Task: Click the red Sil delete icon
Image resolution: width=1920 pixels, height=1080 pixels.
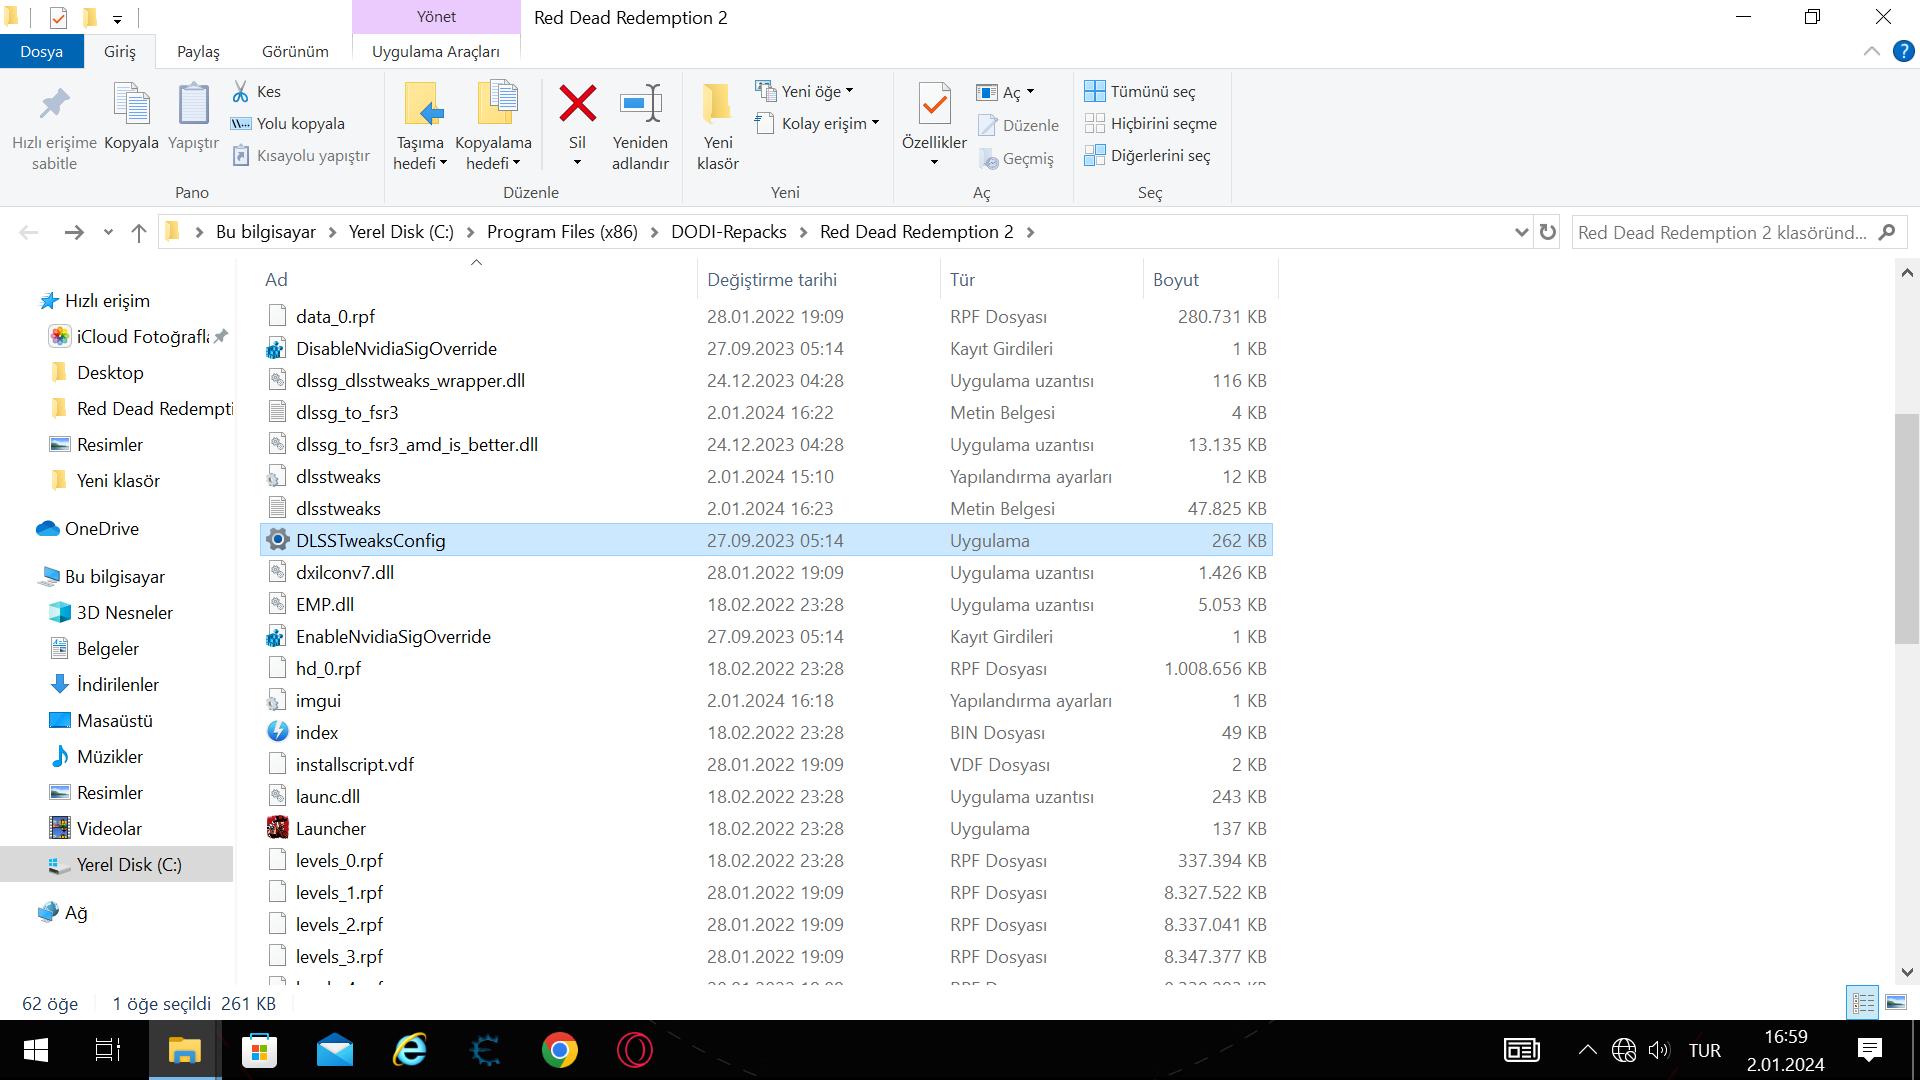Action: 577,104
